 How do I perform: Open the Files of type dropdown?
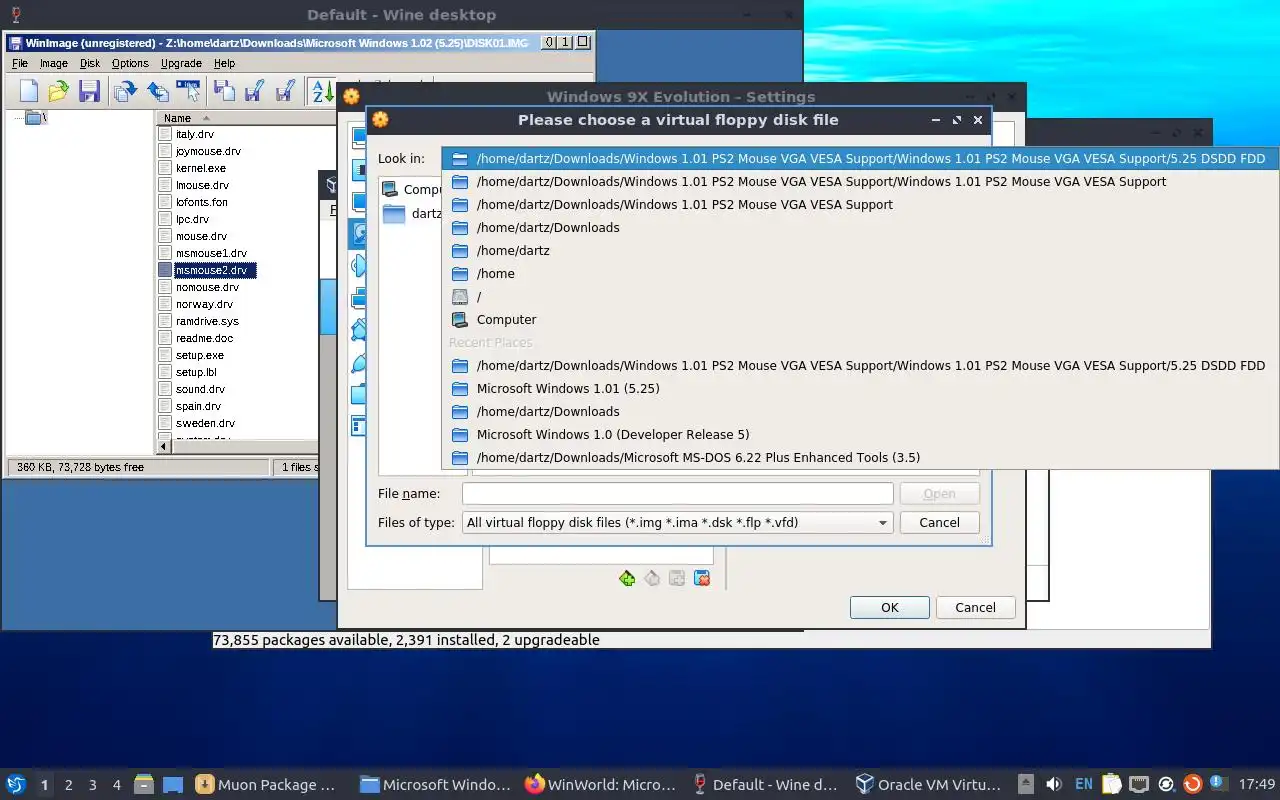click(x=677, y=522)
